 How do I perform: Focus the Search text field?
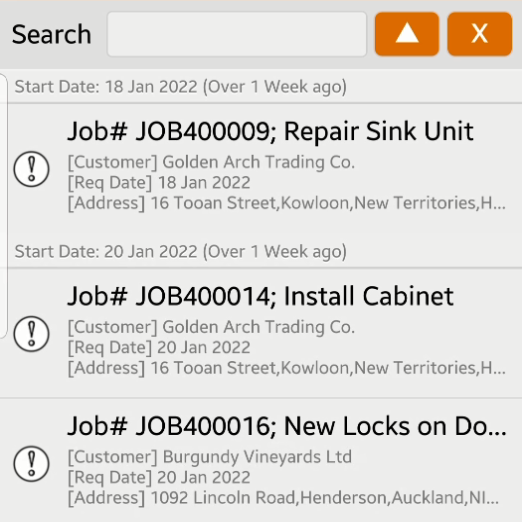[237, 34]
